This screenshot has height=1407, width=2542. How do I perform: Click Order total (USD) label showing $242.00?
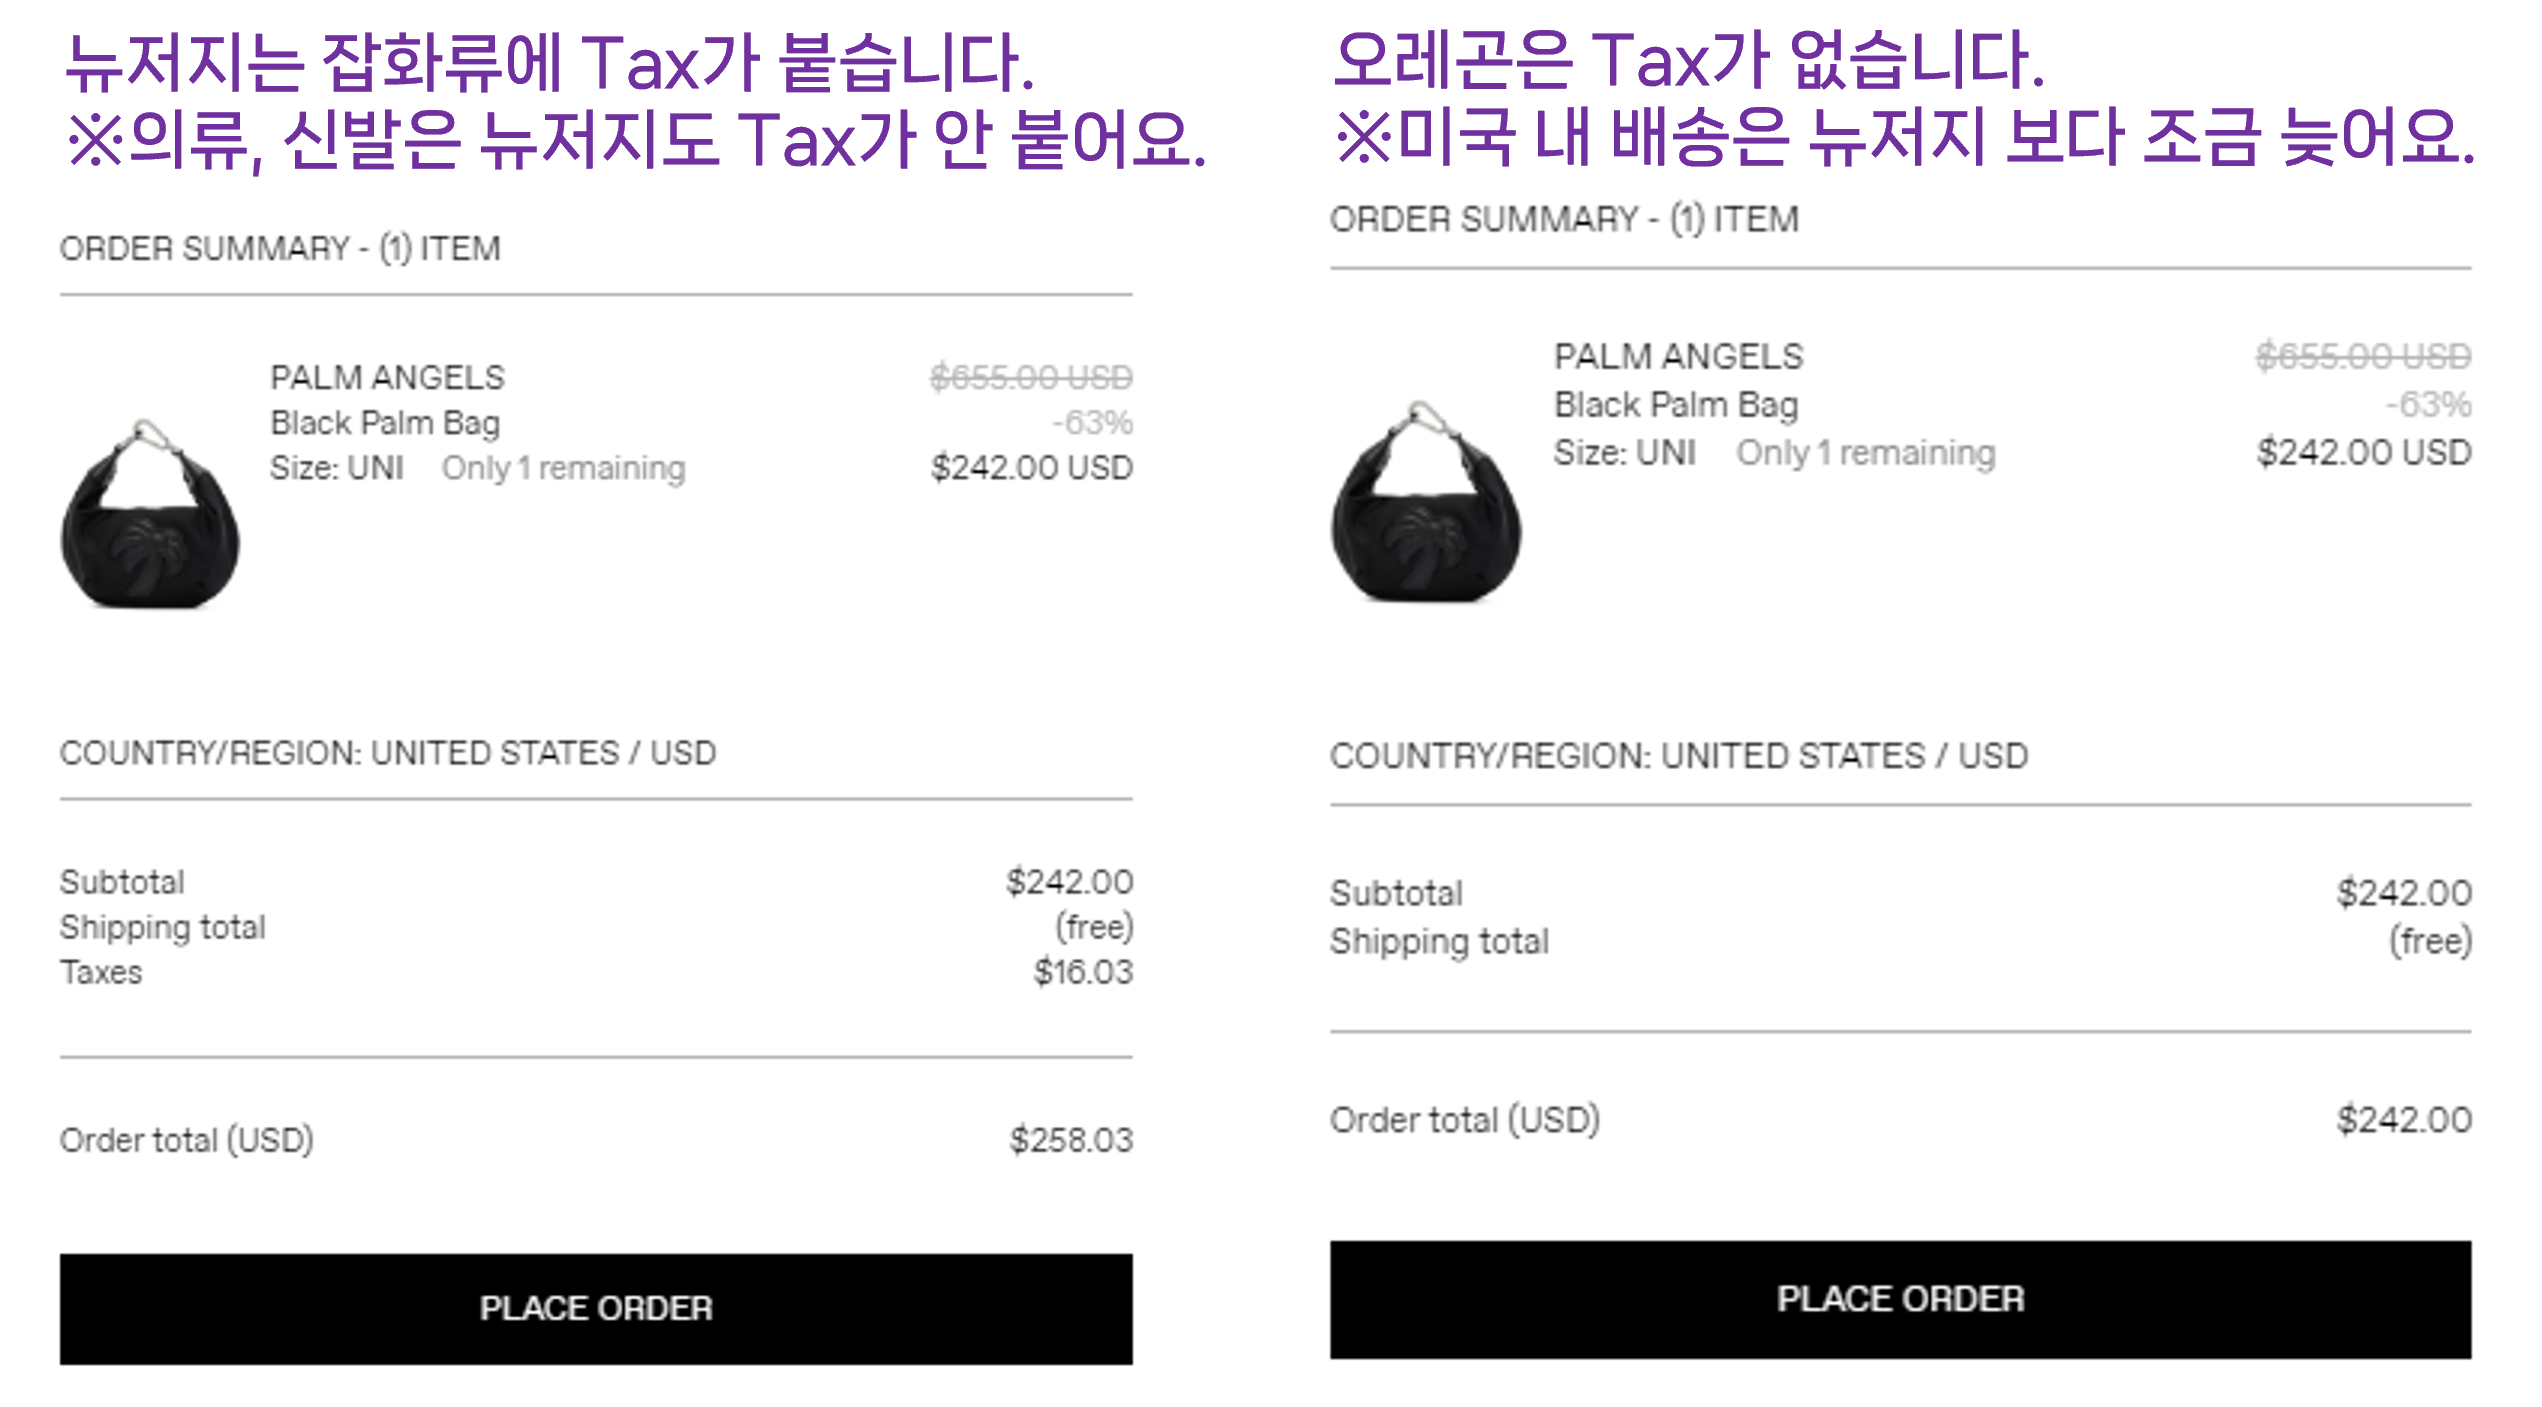1464,1120
